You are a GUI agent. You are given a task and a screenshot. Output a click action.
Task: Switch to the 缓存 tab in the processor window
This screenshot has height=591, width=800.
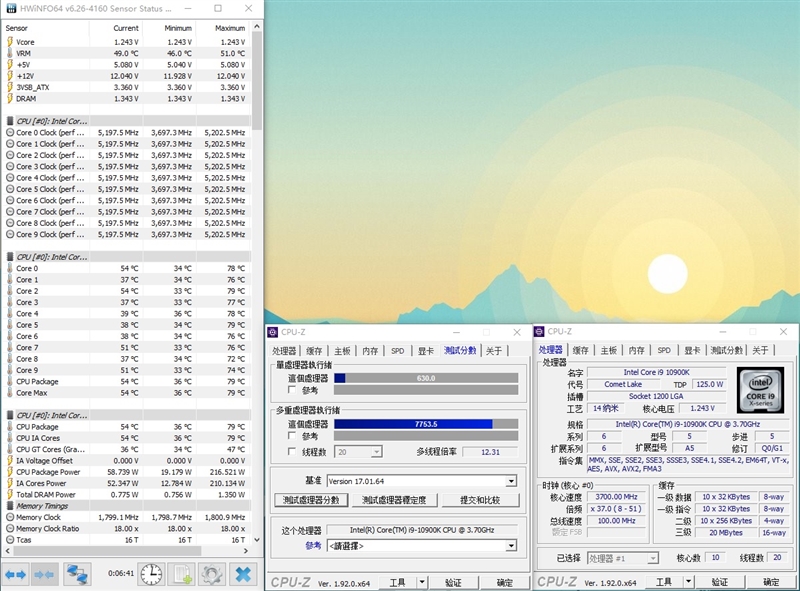582,350
